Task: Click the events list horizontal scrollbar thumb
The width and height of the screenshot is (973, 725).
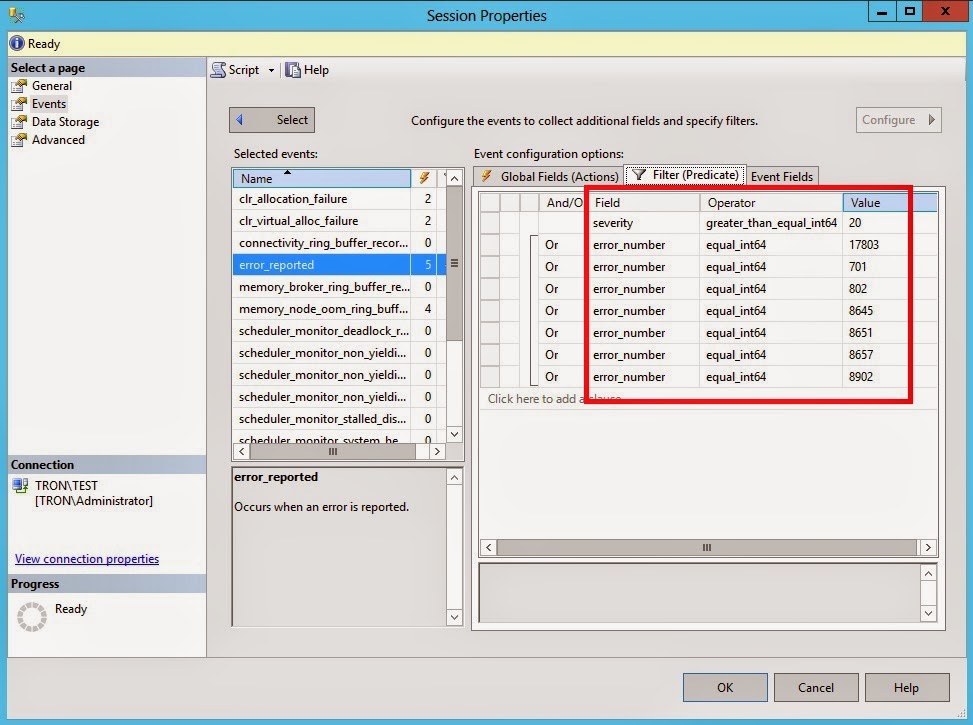Action: coord(333,451)
